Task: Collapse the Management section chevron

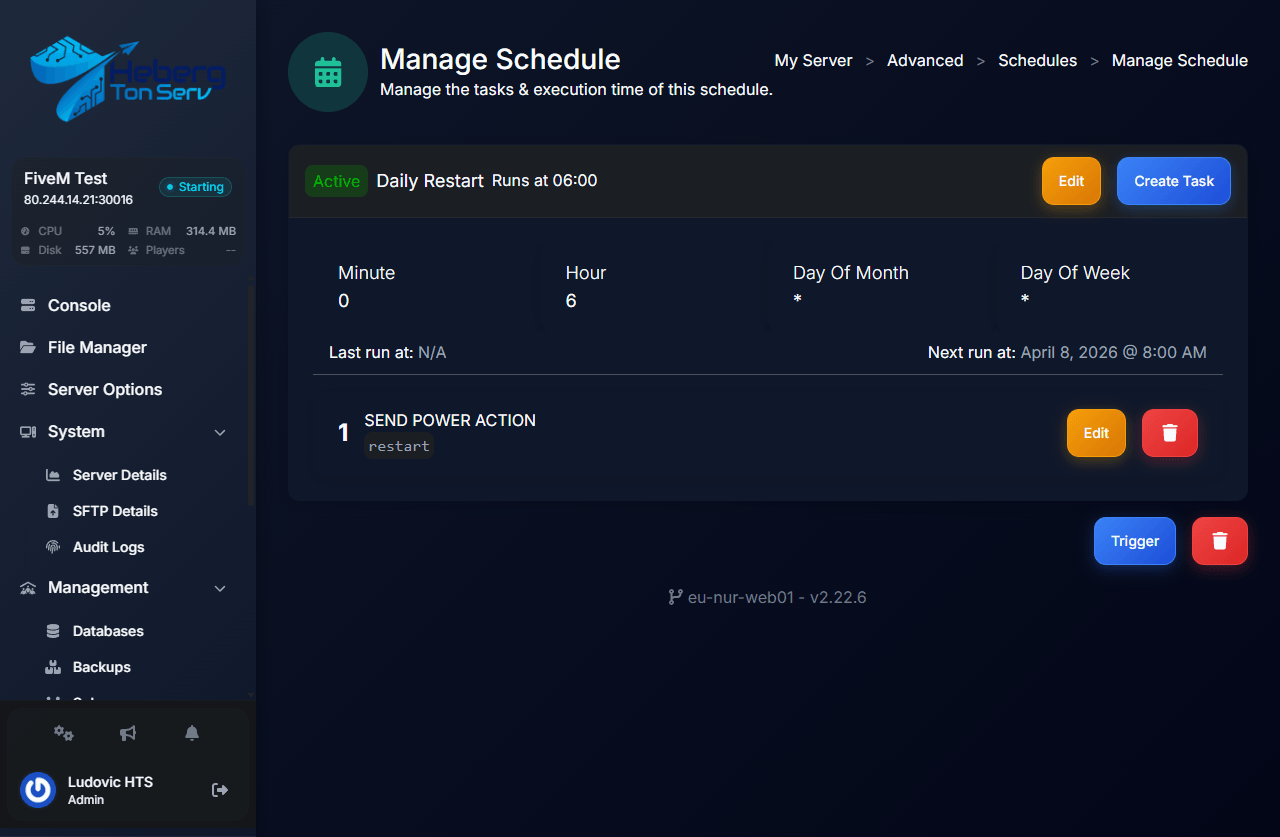Action: pos(220,588)
